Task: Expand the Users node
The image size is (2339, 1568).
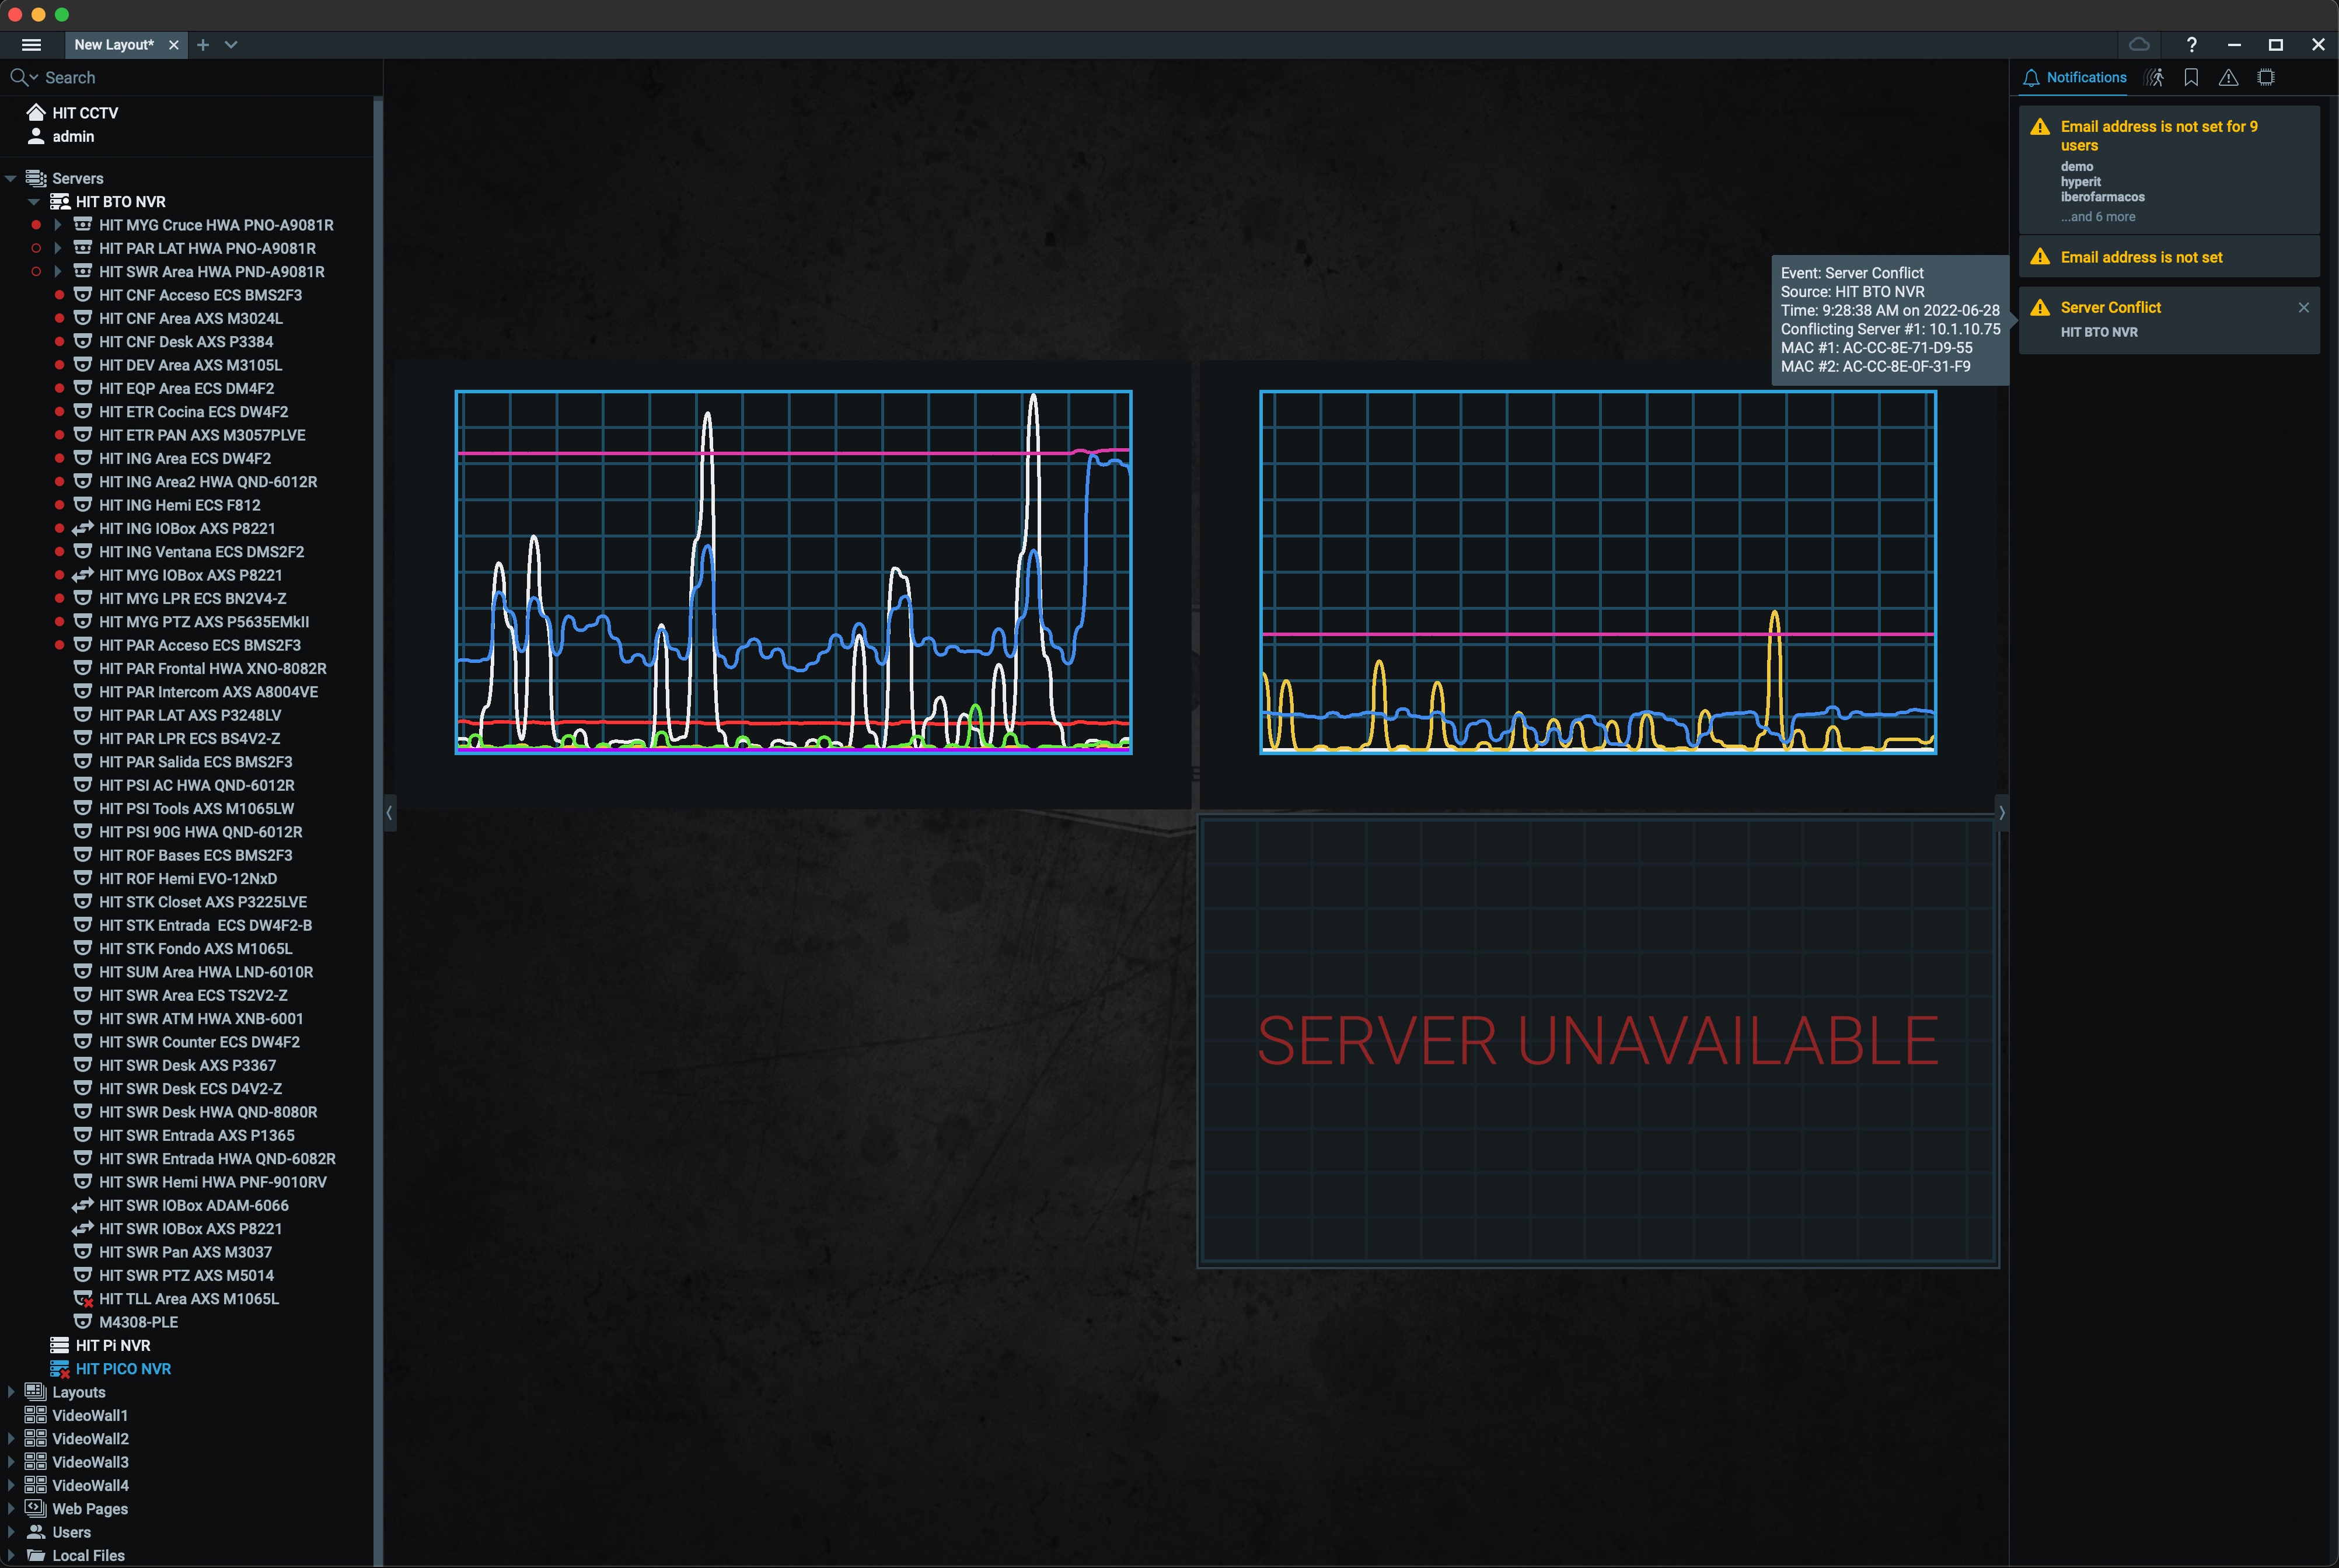Action: [10, 1532]
